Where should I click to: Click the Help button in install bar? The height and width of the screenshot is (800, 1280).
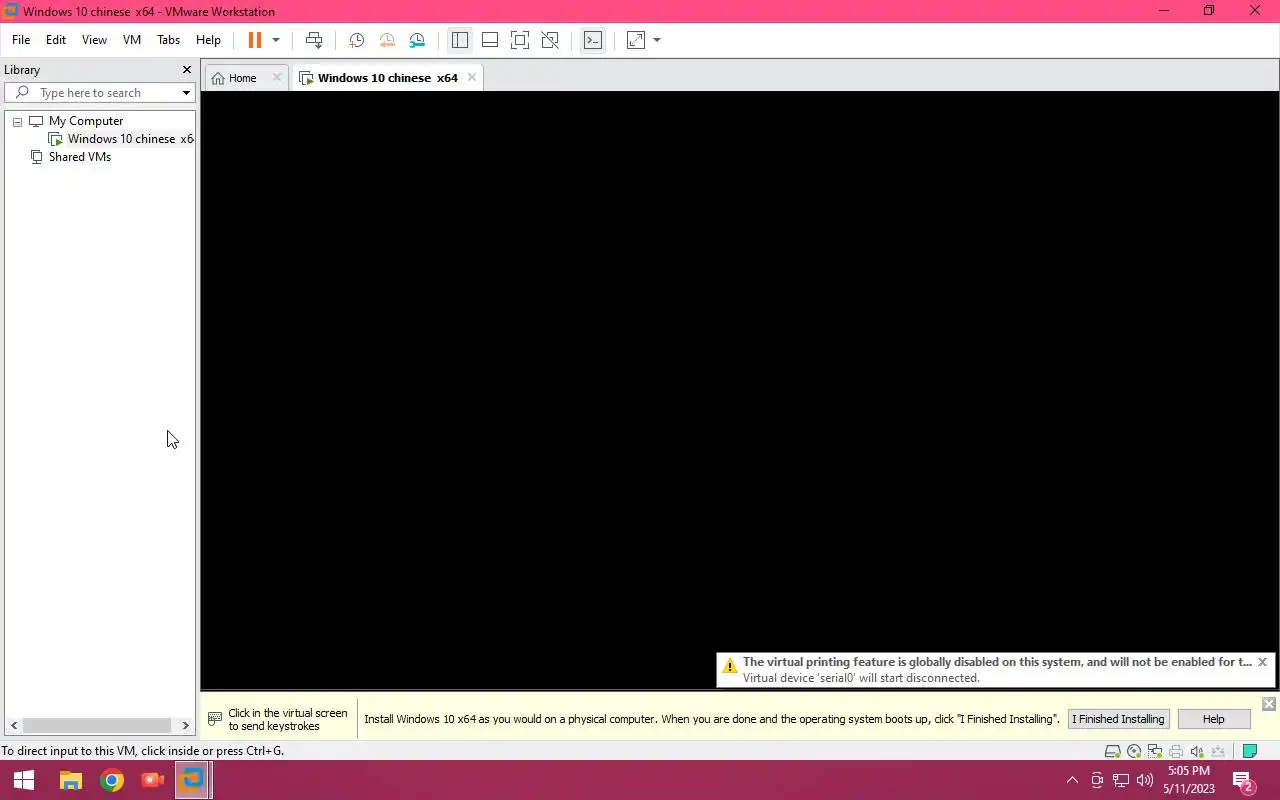pos(1213,719)
